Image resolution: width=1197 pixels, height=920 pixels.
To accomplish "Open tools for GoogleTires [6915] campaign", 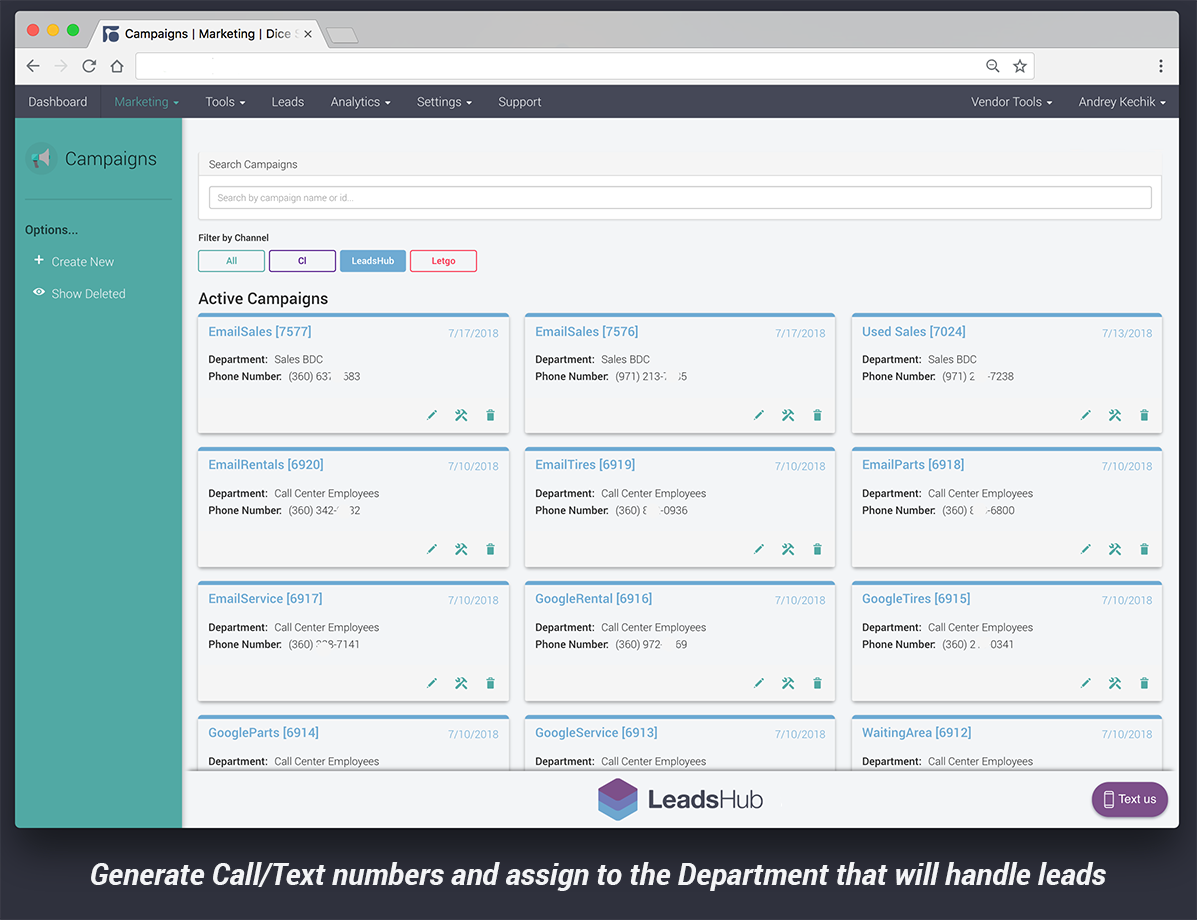I will 1115,683.
